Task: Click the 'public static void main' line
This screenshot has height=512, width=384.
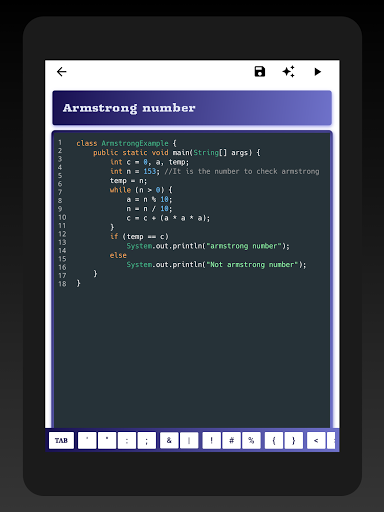Action: tap(177, 153)
